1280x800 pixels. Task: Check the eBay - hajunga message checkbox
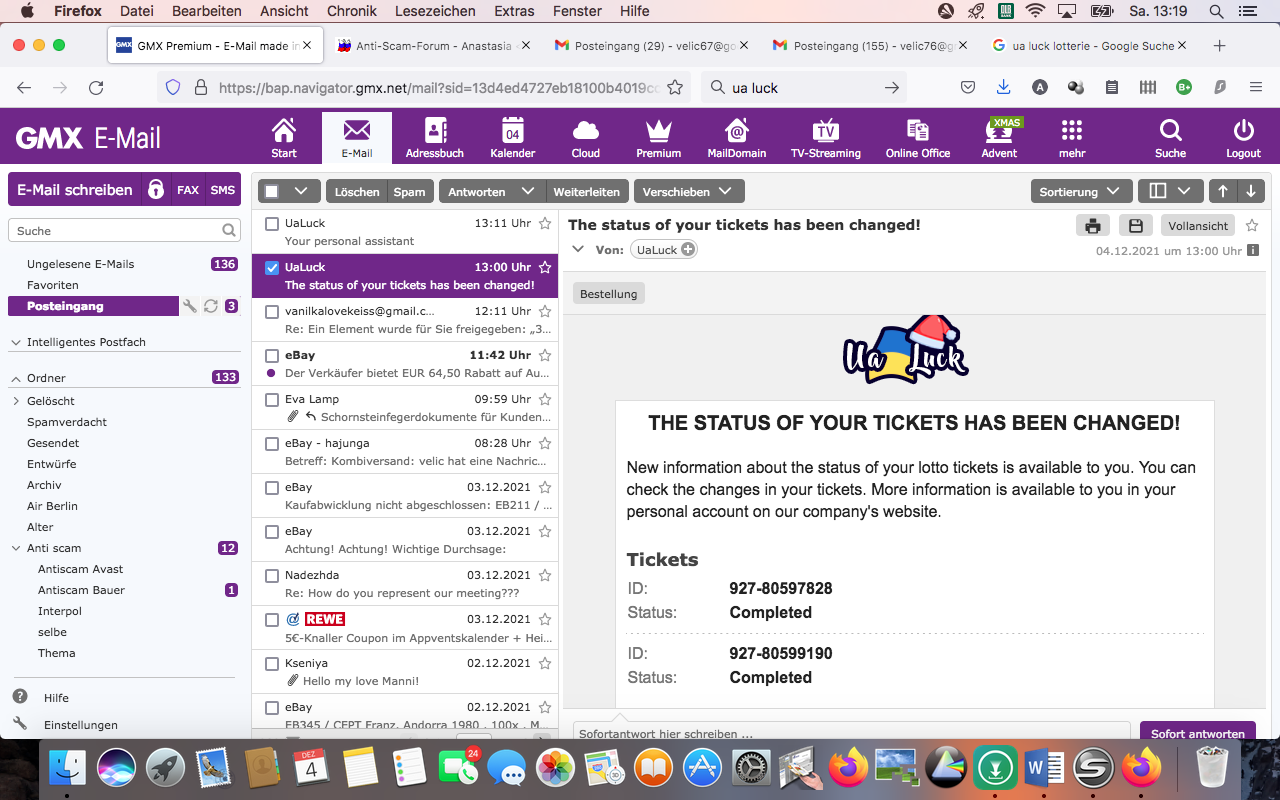tap(272, 444)
